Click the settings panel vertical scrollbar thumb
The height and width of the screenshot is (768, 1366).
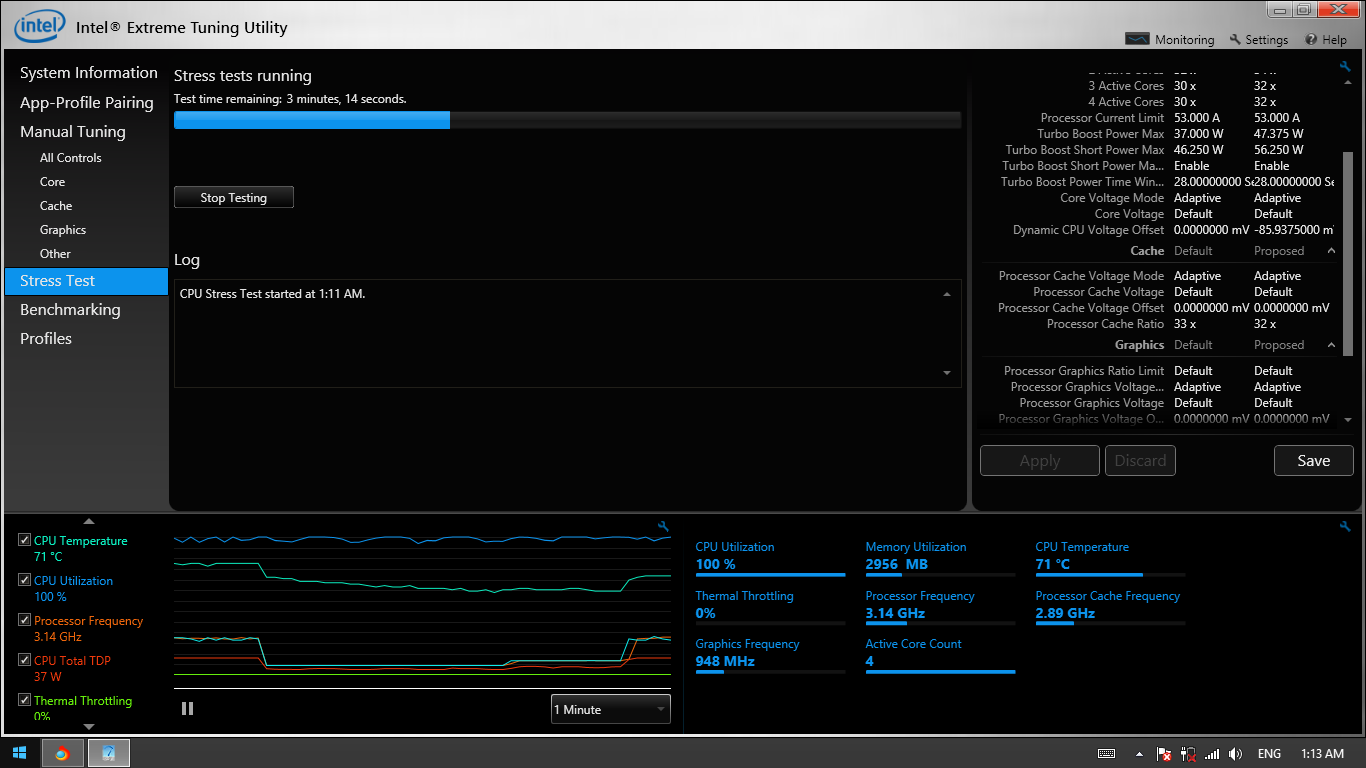pyautogui.click(x=1347, y=254)
